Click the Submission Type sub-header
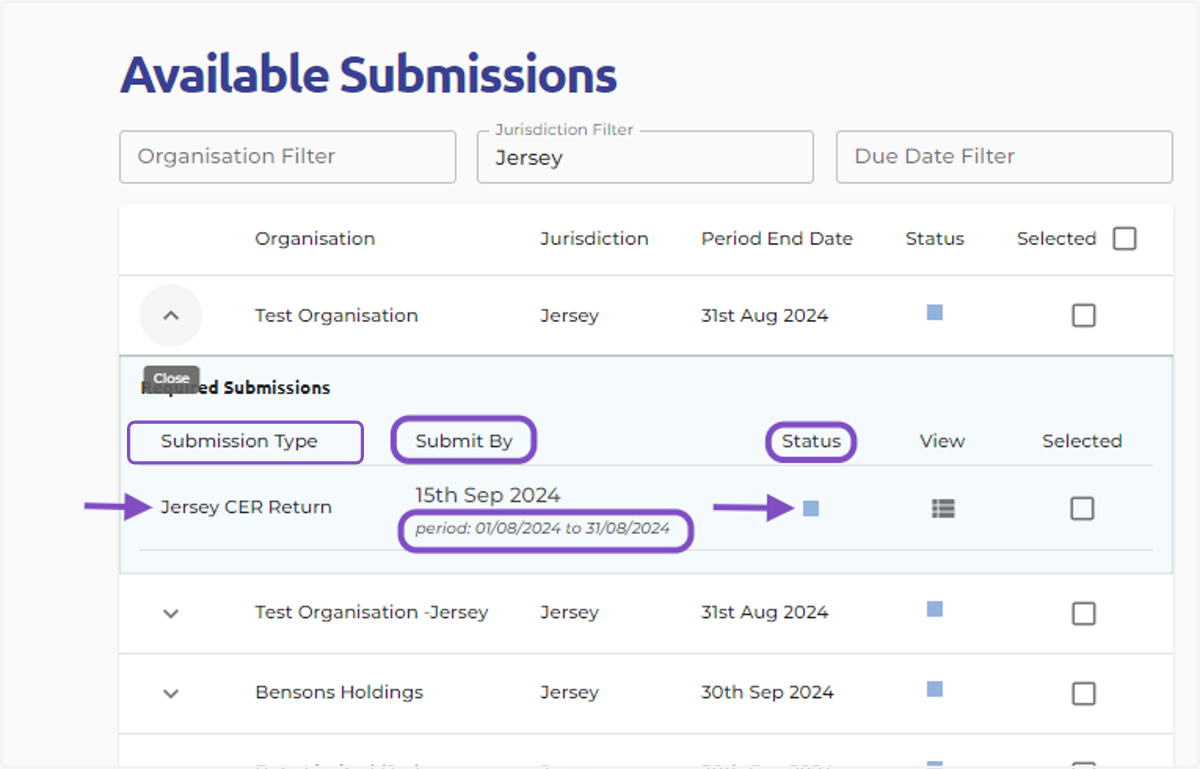Screen dimensions: 1200x769 (239, 441)
